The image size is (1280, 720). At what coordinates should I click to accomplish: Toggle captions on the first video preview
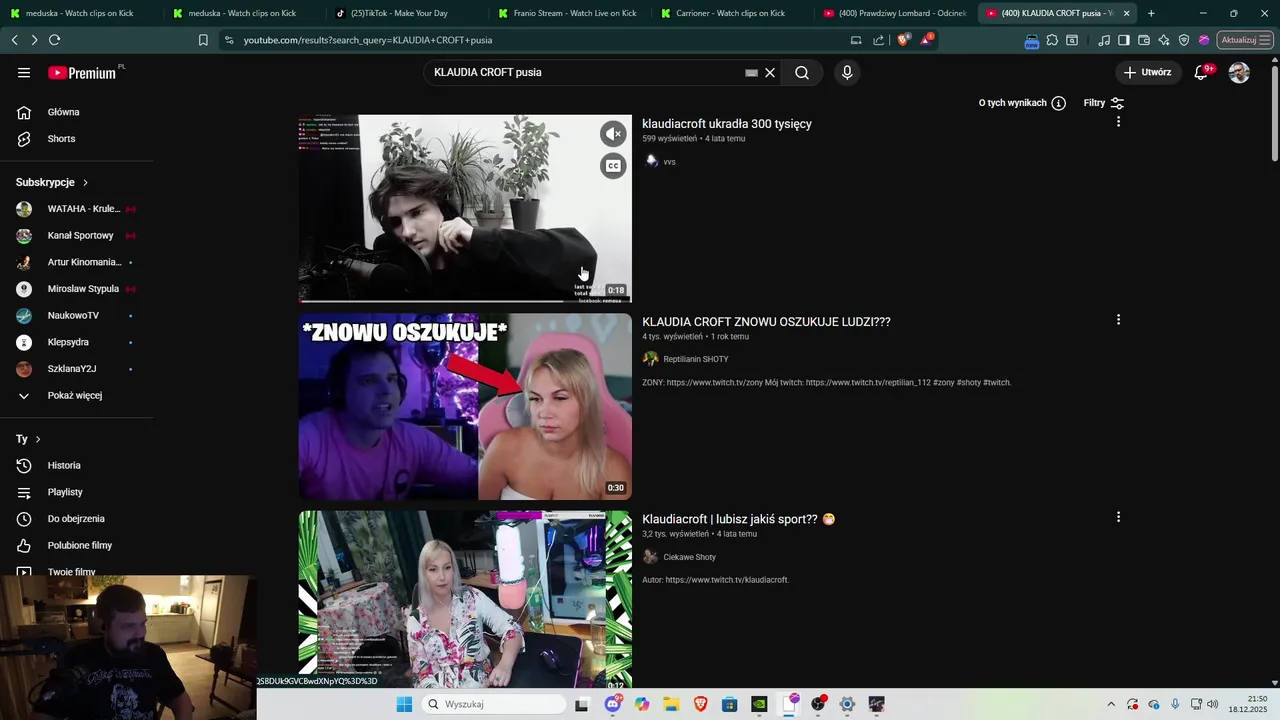pyautogui.click(x=613, y=166)
